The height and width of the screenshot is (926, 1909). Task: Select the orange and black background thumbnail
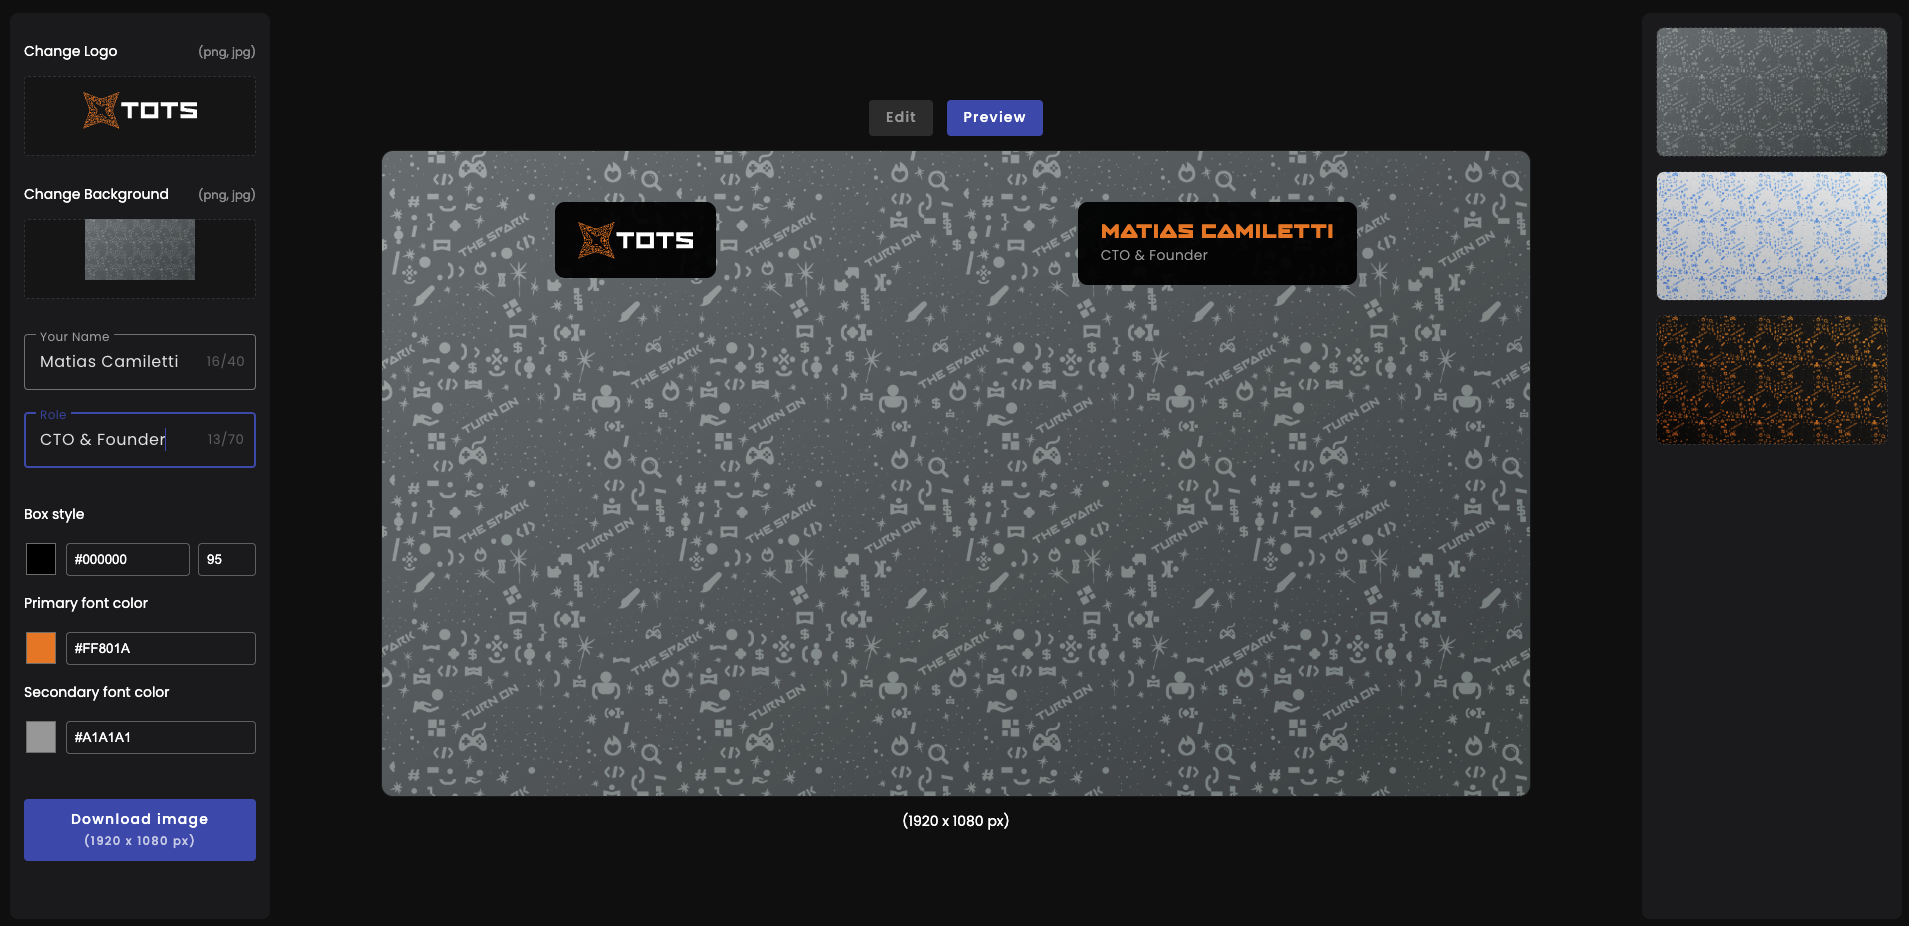click(1771, 380)
